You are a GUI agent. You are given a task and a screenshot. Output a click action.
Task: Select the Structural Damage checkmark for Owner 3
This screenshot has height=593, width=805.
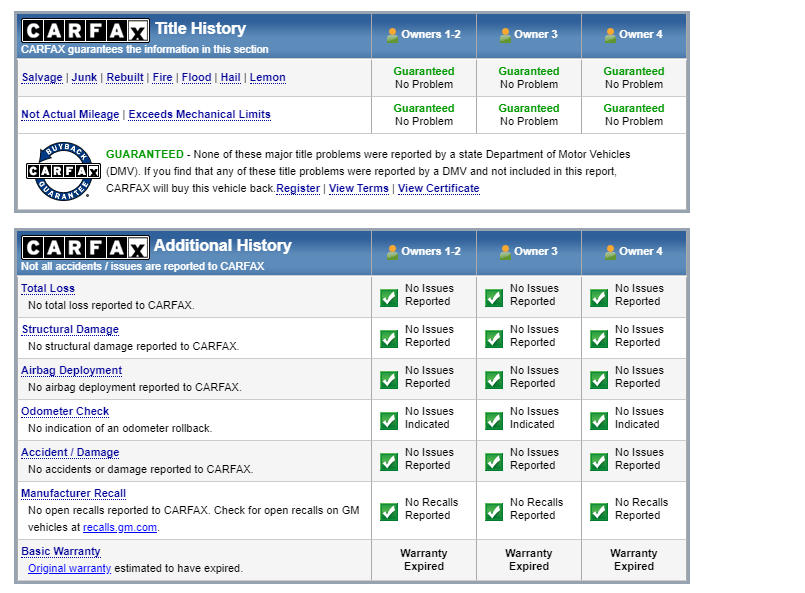494,339
